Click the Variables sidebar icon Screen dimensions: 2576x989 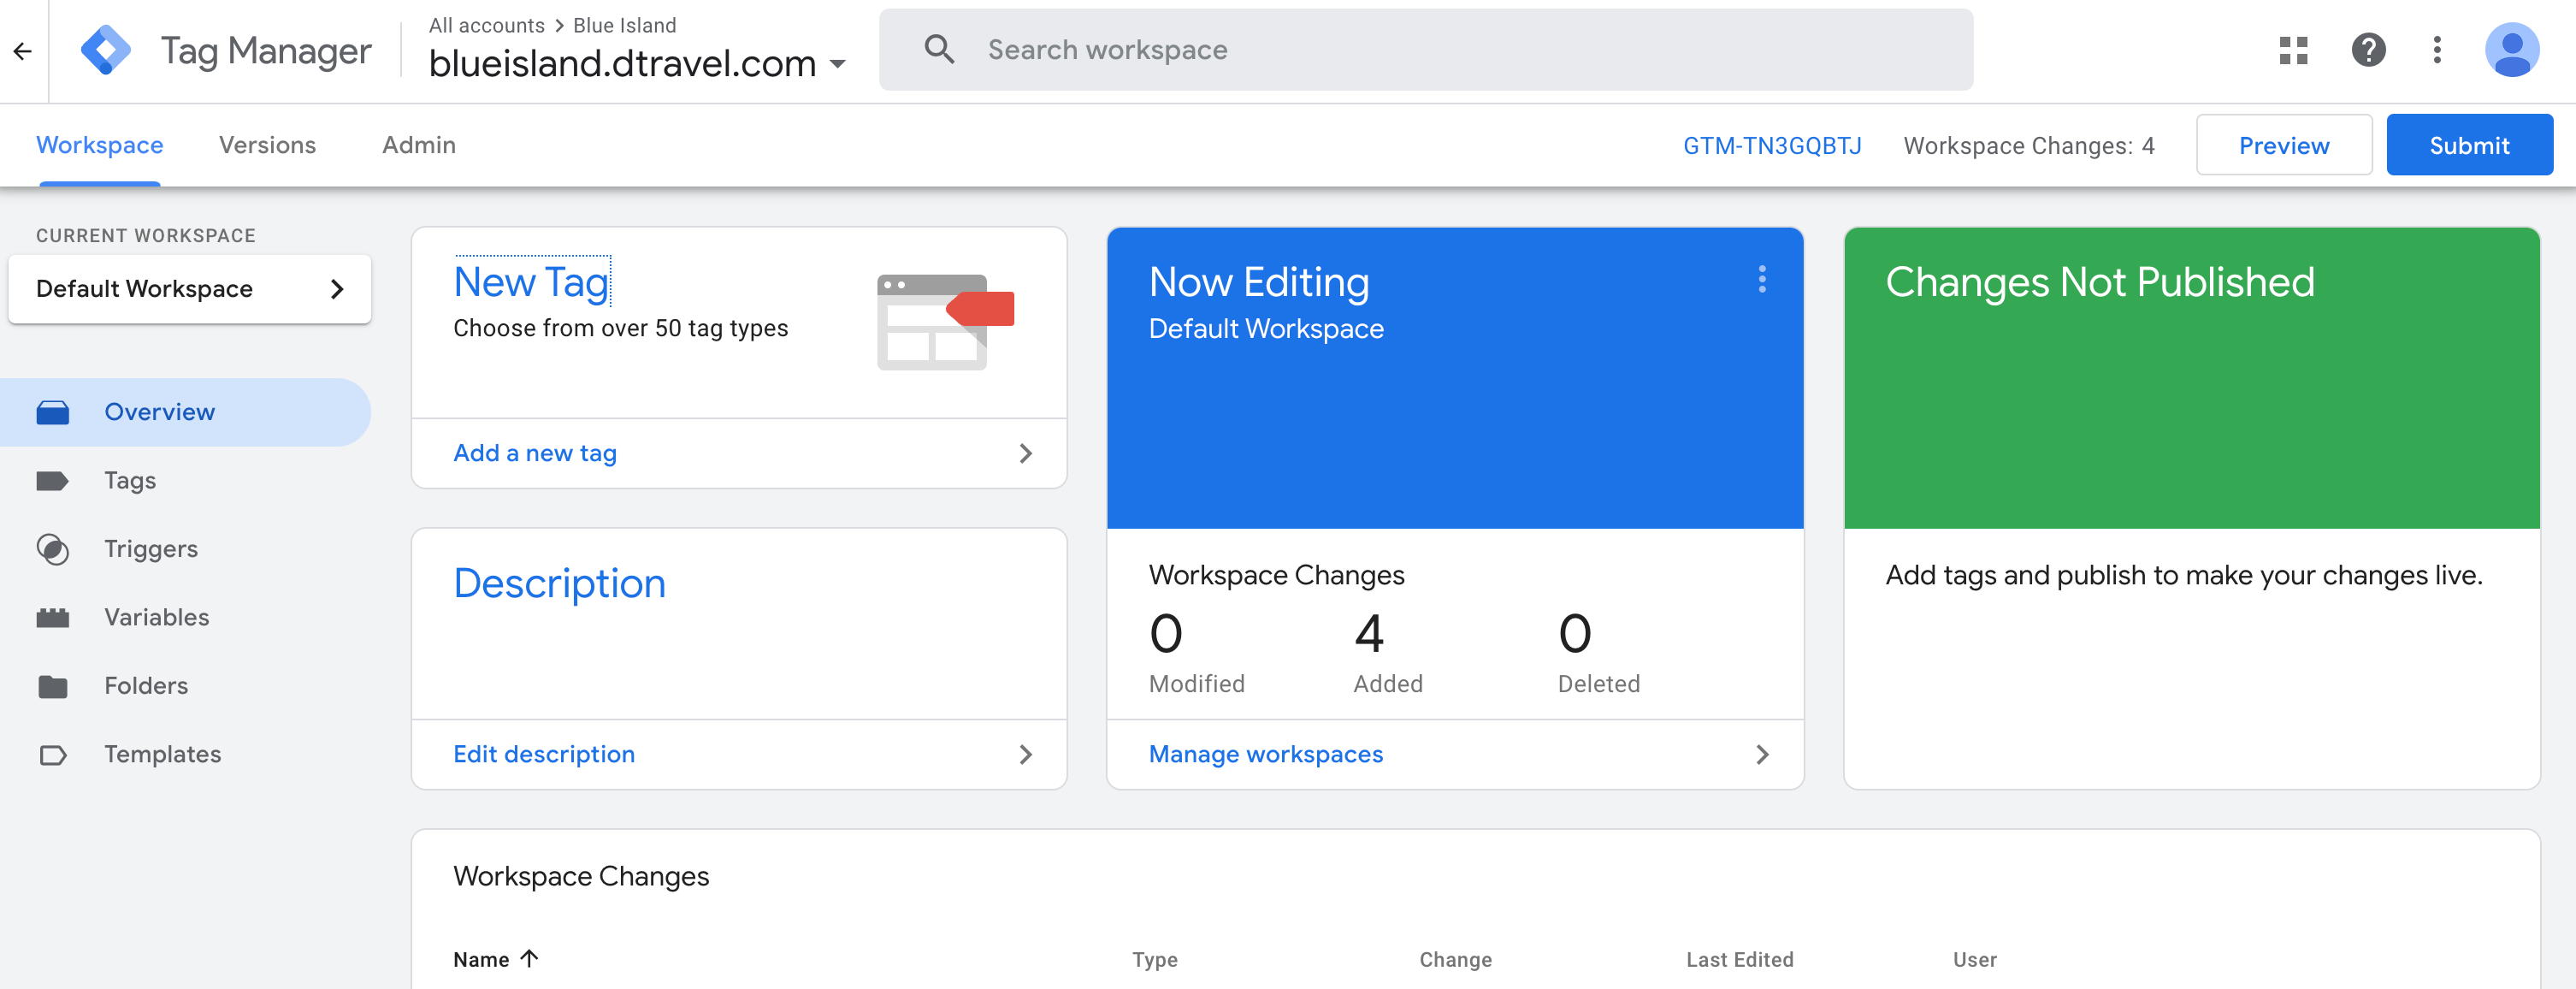coord(52,617)
